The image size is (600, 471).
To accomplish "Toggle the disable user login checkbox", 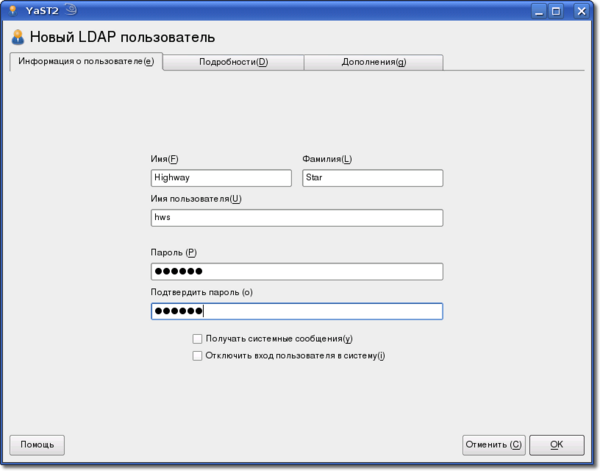I will coord(198,355).
